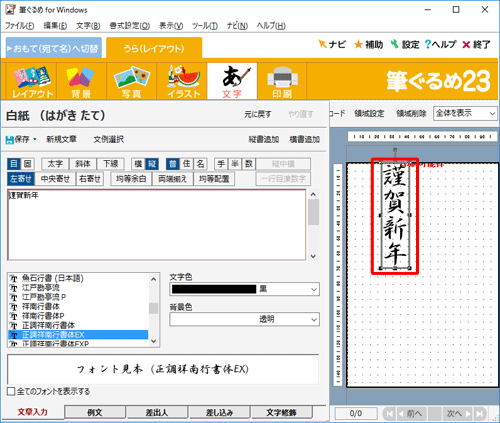500x423 pixels.
Task: Click 縦書追加 add vertical text
Action: click(264, 139)
